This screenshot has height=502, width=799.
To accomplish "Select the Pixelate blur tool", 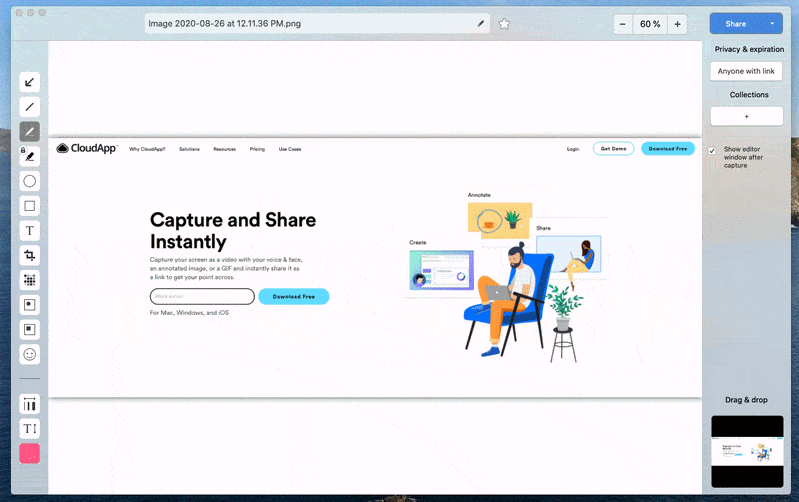I will click(x=30, y=280).
